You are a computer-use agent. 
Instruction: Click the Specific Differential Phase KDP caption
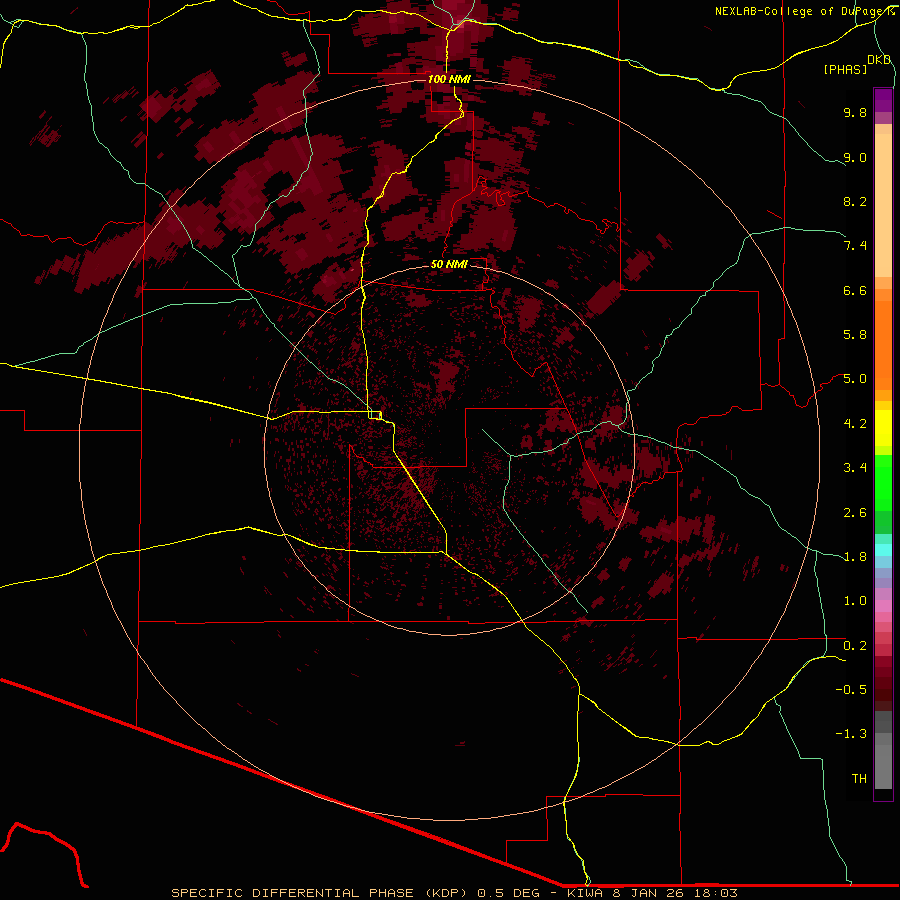454,893
